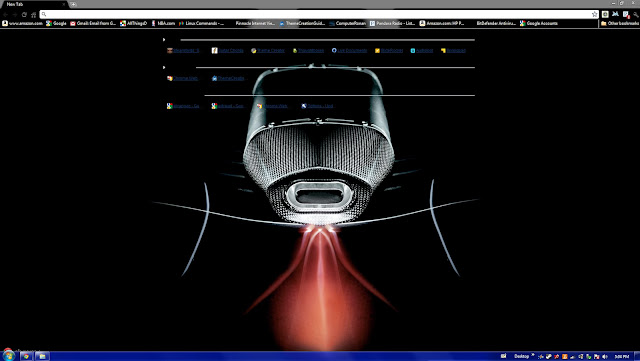Open the home page via house icon

pos(33,14)
